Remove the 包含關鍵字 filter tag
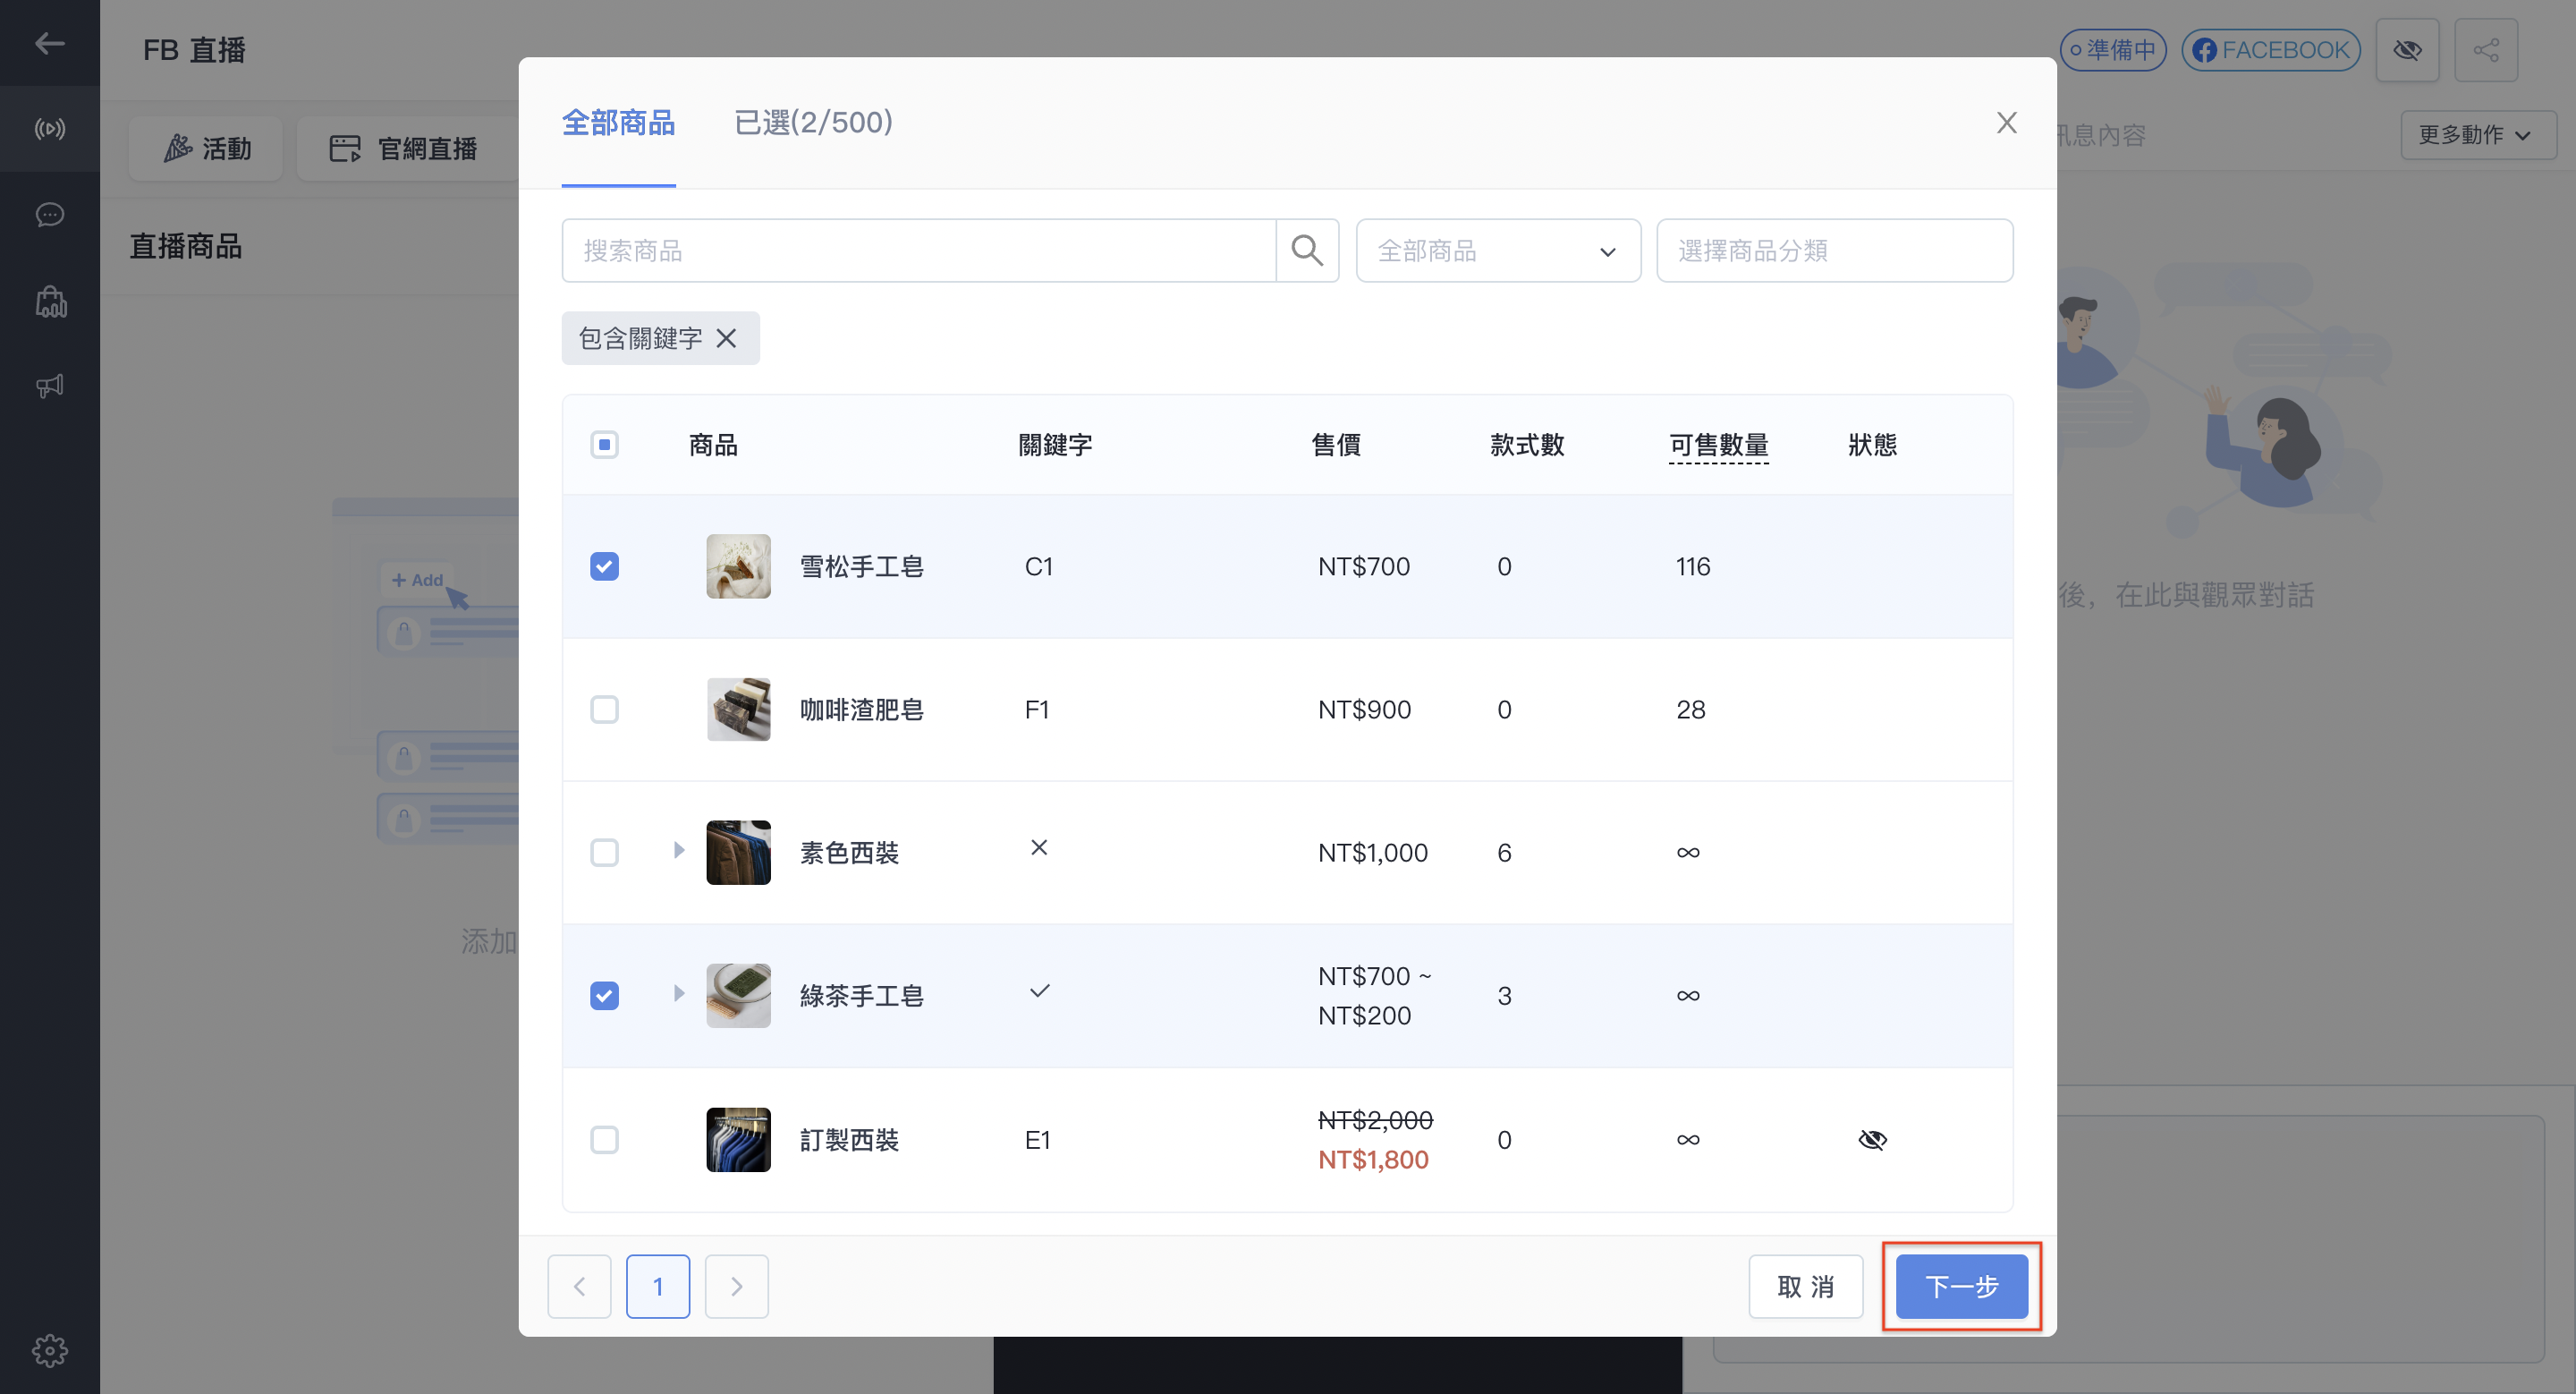Viewport: 2576px width, 1394px height. (x=727, y=338)
